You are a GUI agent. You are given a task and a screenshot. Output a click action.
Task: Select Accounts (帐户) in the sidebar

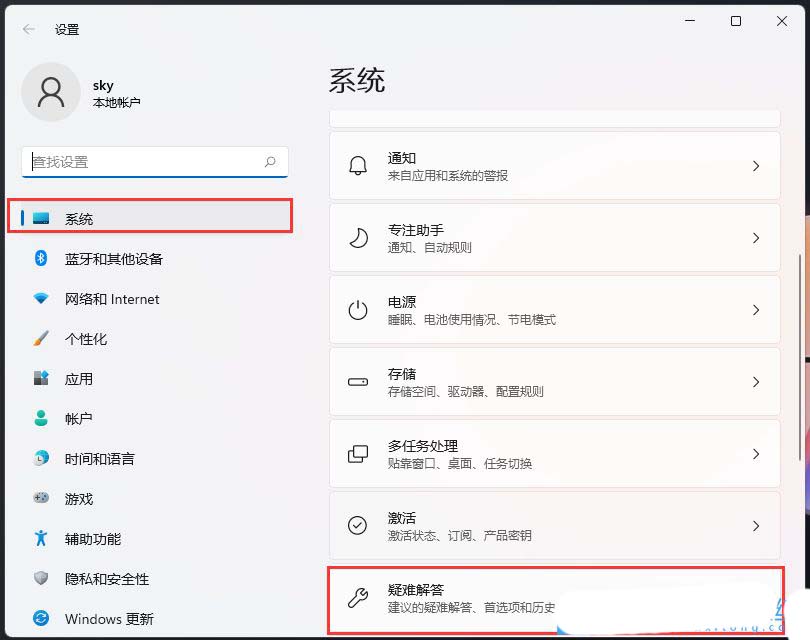(78, 419)
